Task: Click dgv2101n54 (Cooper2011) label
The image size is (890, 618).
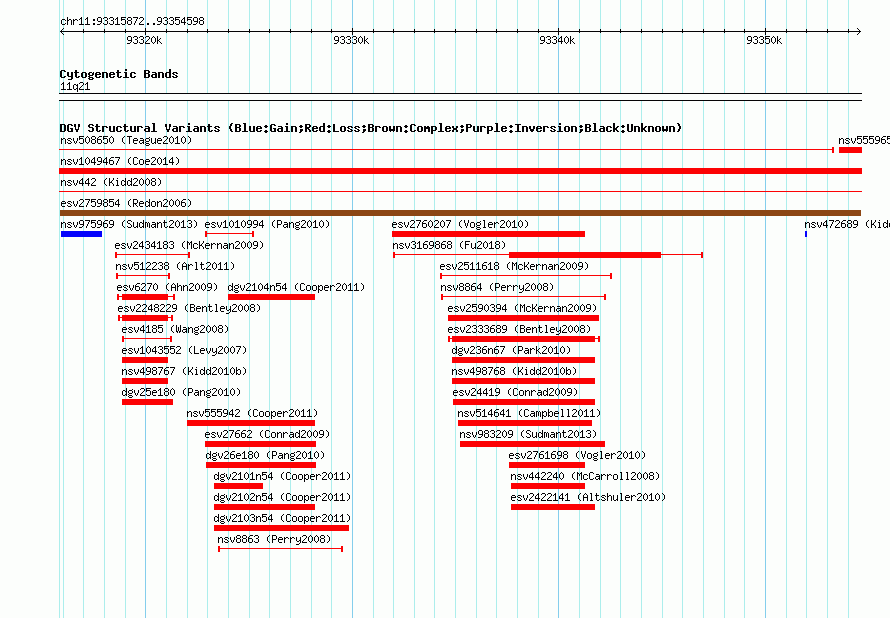Action: [282, 476]
